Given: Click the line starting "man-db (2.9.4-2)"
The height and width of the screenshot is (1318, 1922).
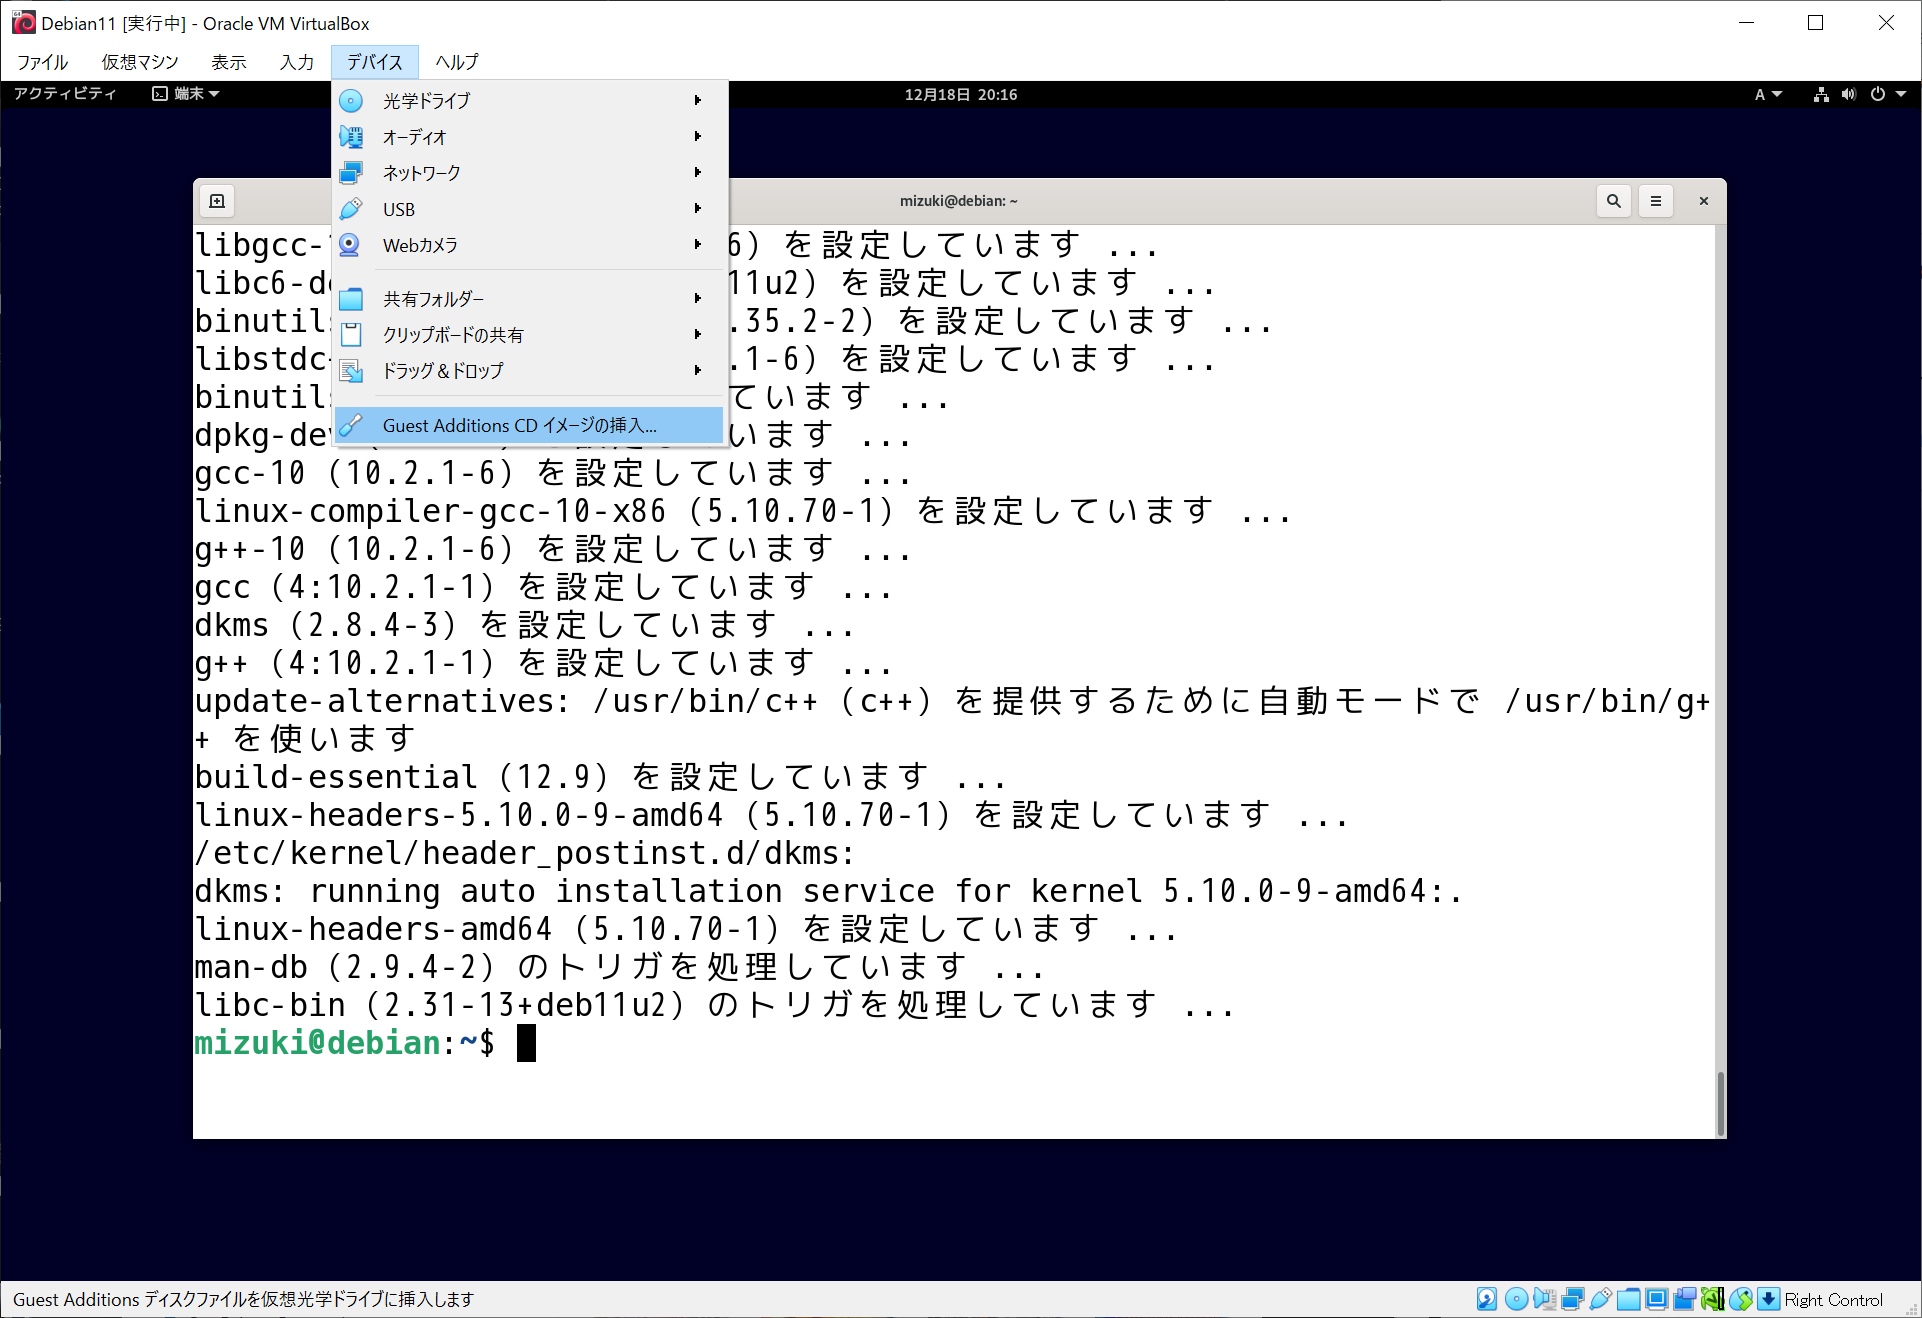Looking at the screenshot, I should coord(619,967).
